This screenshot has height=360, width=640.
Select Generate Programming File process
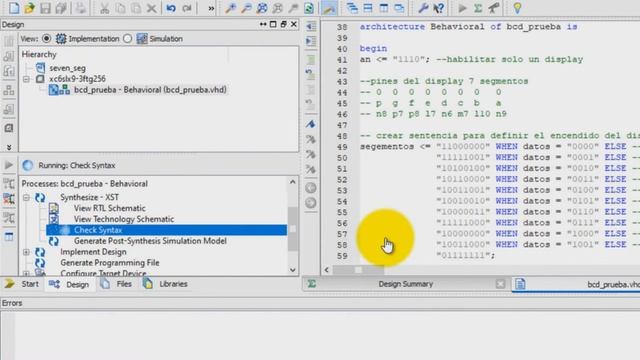coord(110,263)
